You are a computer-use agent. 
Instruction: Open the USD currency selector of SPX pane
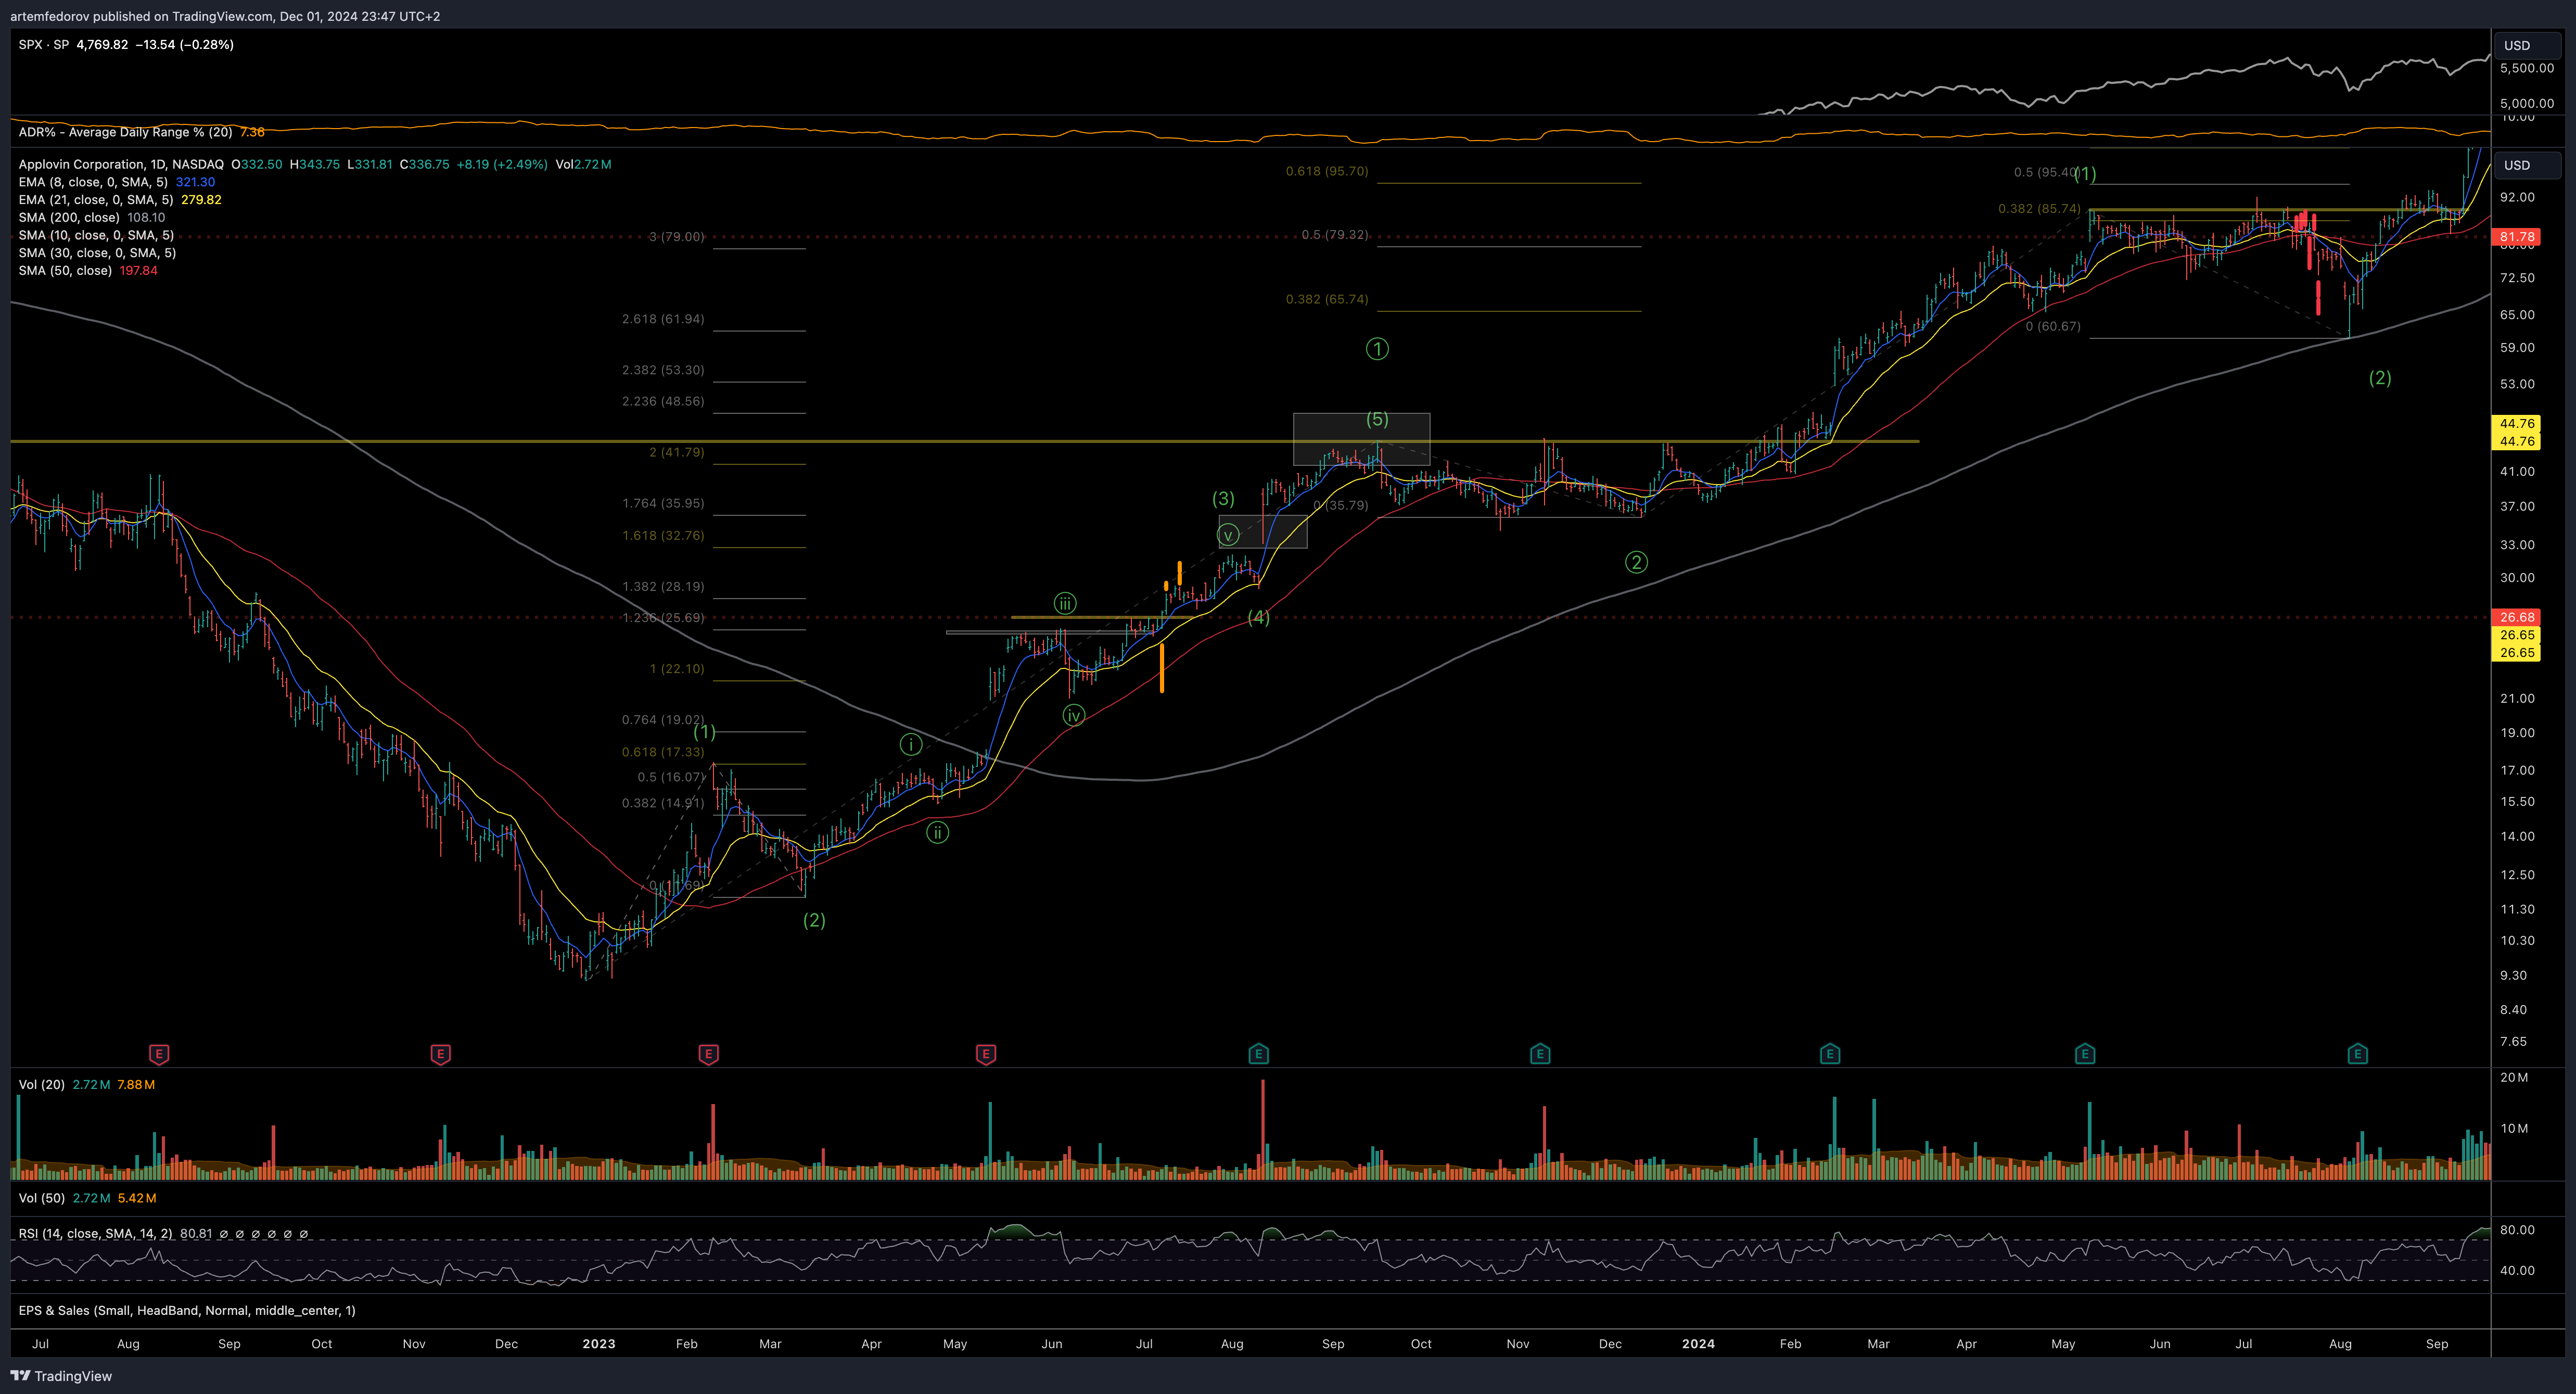[2527, 45]
